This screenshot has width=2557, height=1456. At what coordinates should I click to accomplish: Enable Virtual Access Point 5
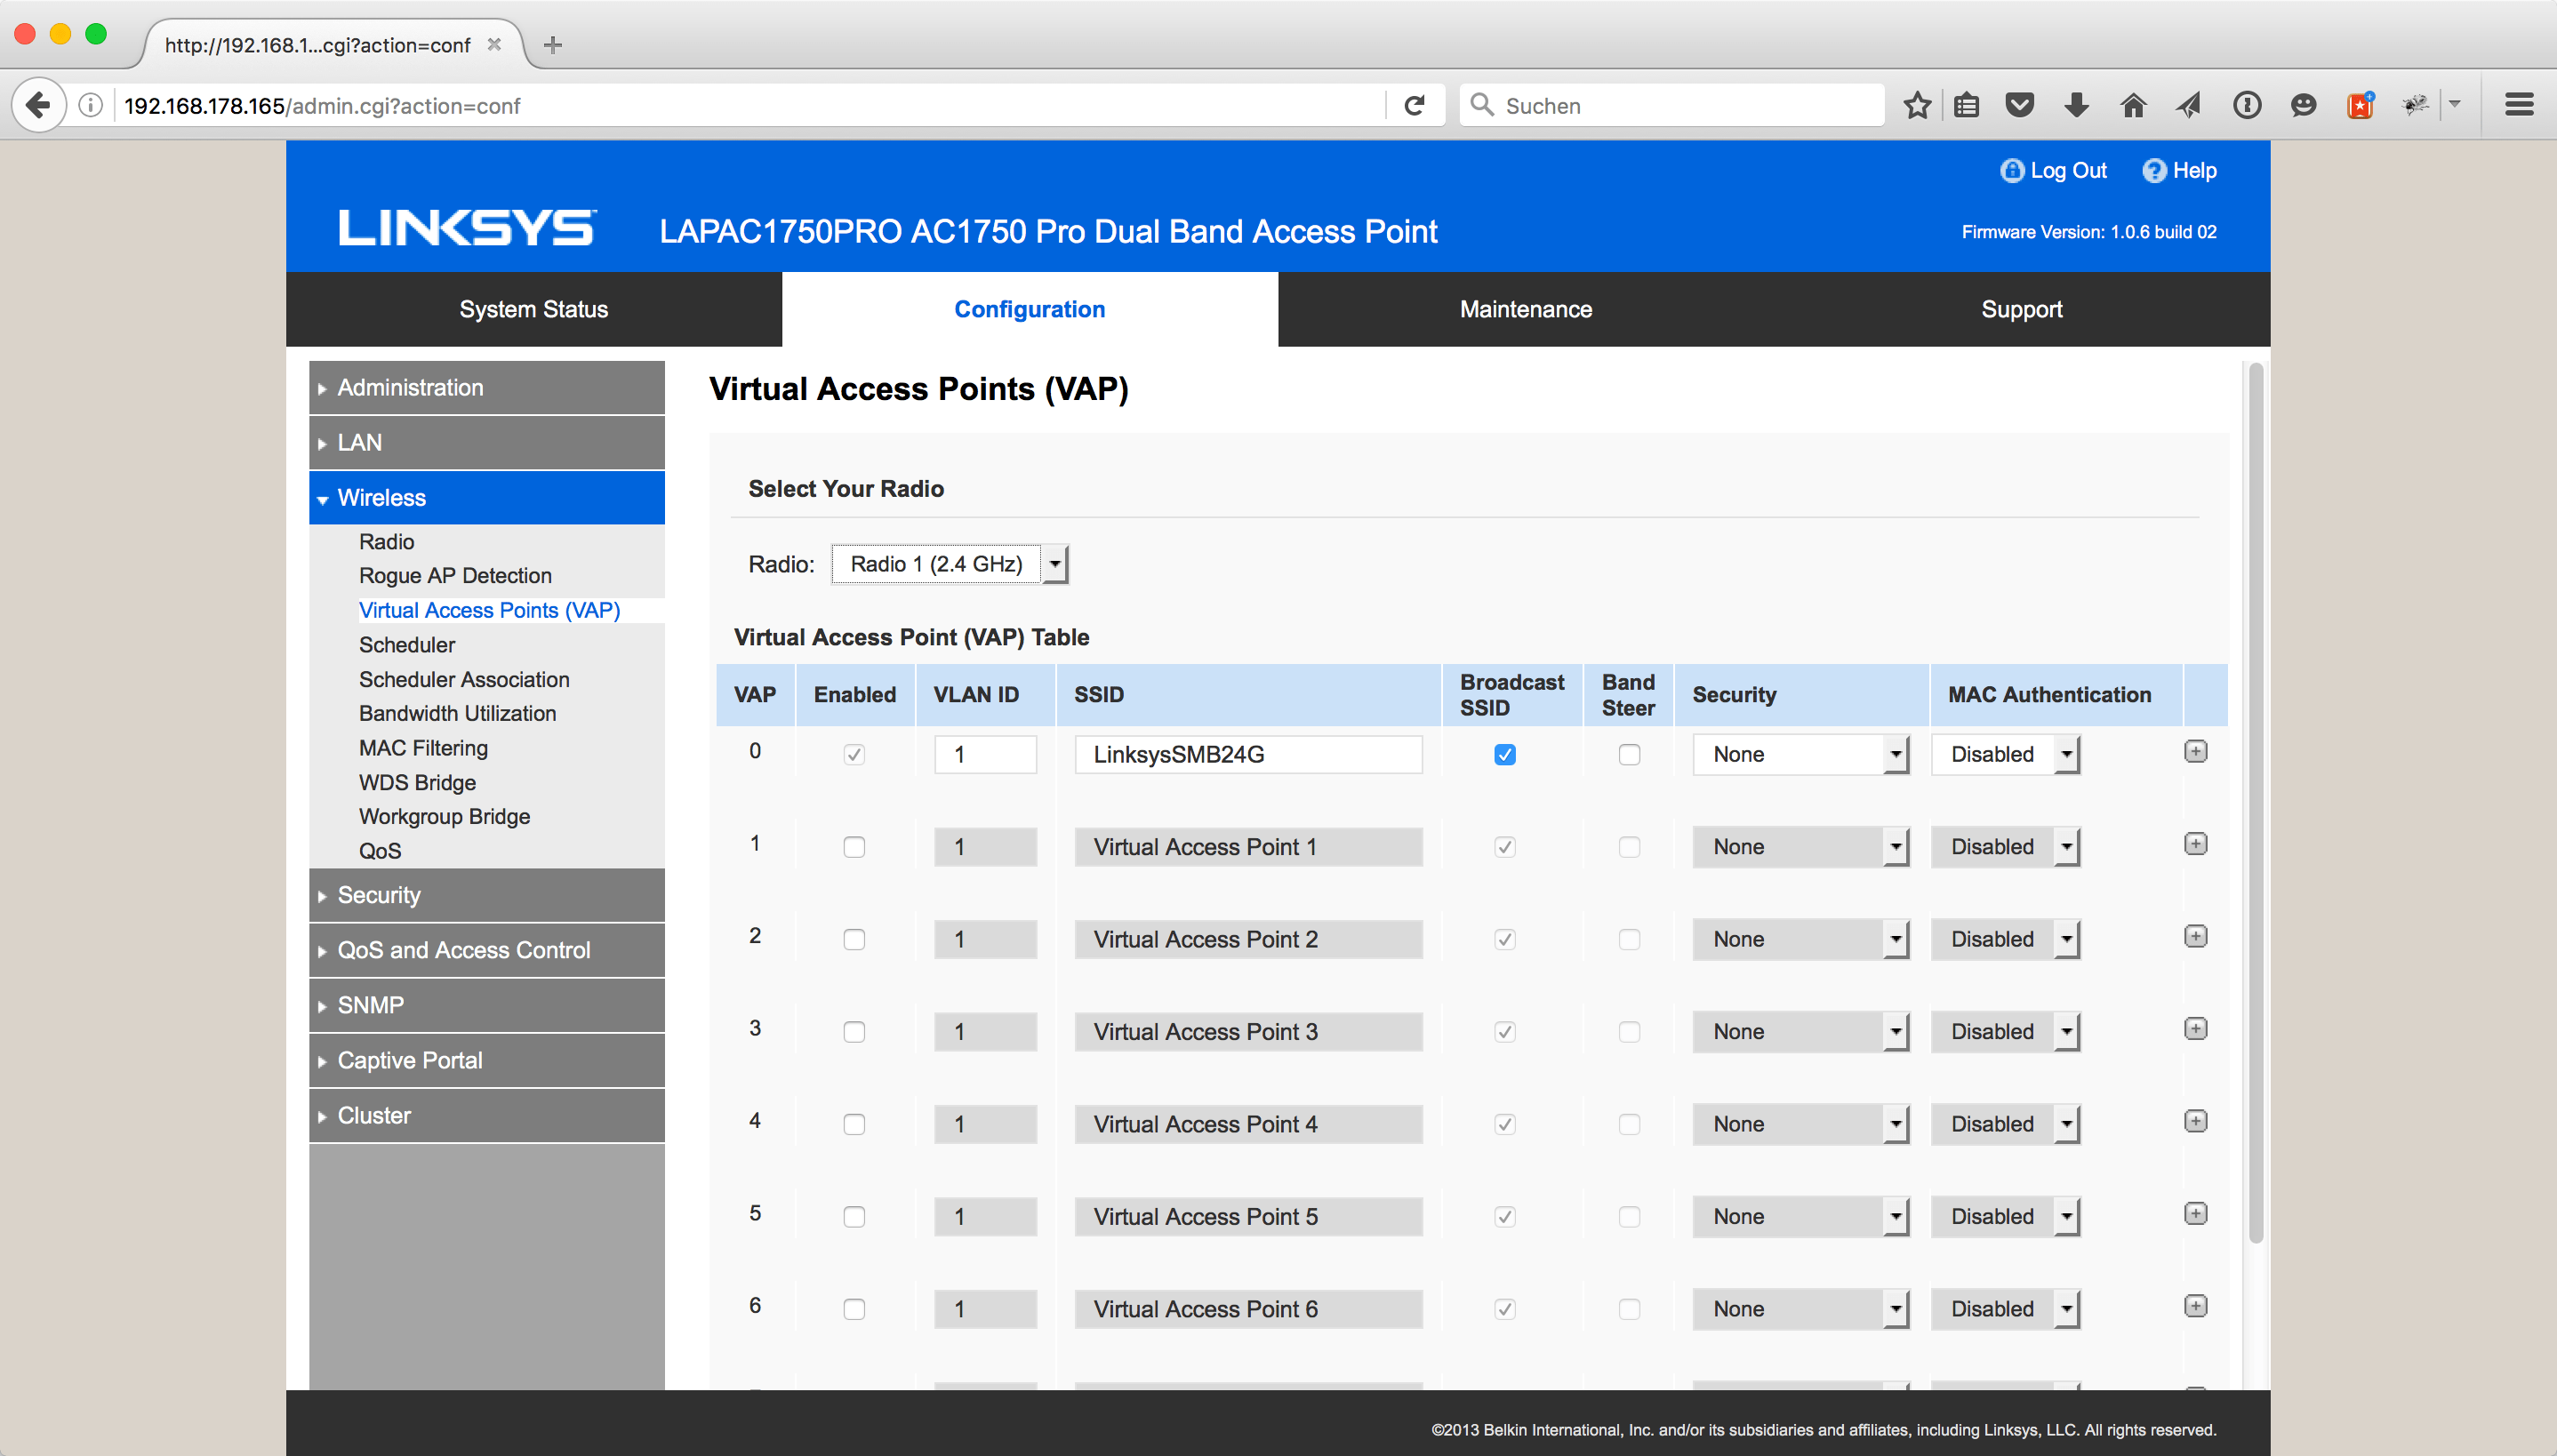coord(854,1217)
